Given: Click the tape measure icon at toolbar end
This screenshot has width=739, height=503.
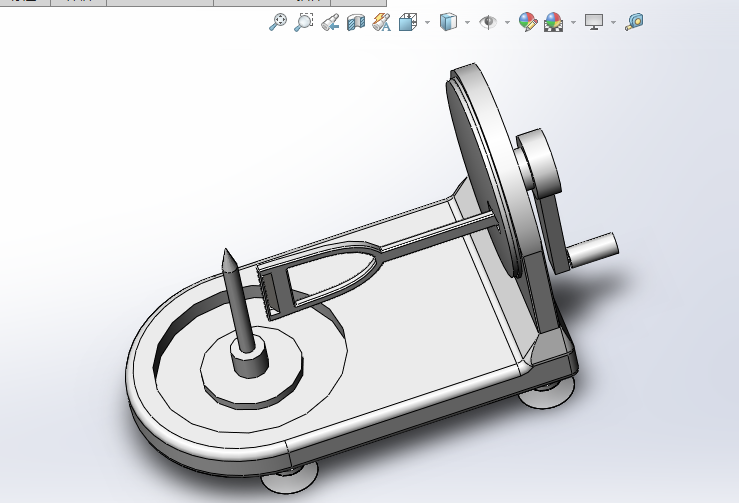Looking at the screenshot, I should [634, 21].
